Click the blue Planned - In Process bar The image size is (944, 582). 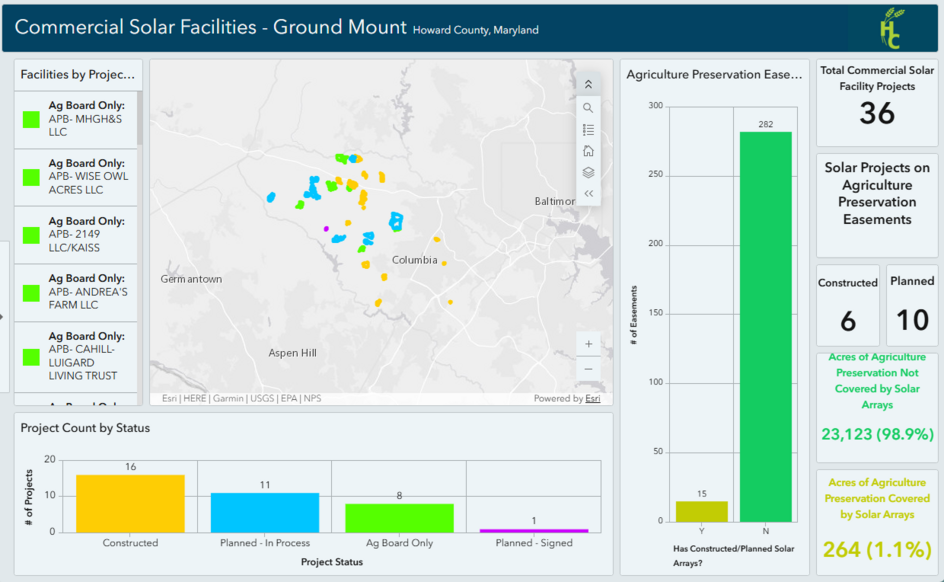[x=265, y=513]
